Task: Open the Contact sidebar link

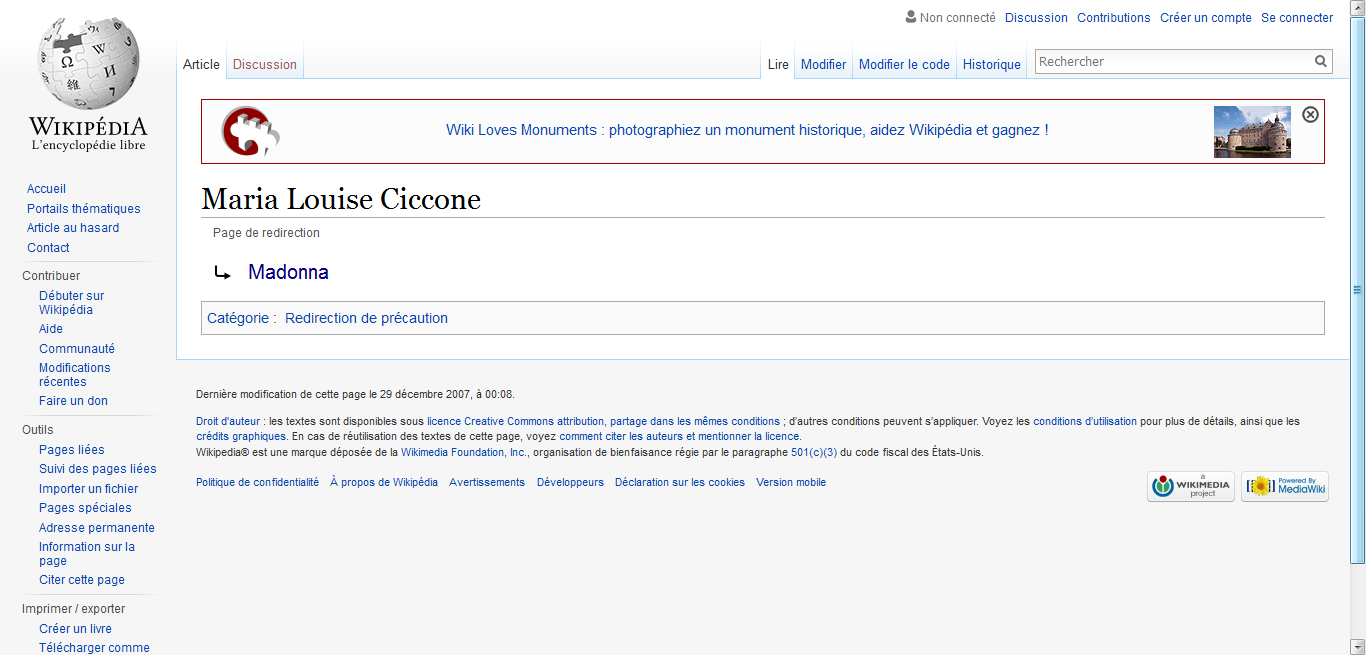Action: point(48,248)
